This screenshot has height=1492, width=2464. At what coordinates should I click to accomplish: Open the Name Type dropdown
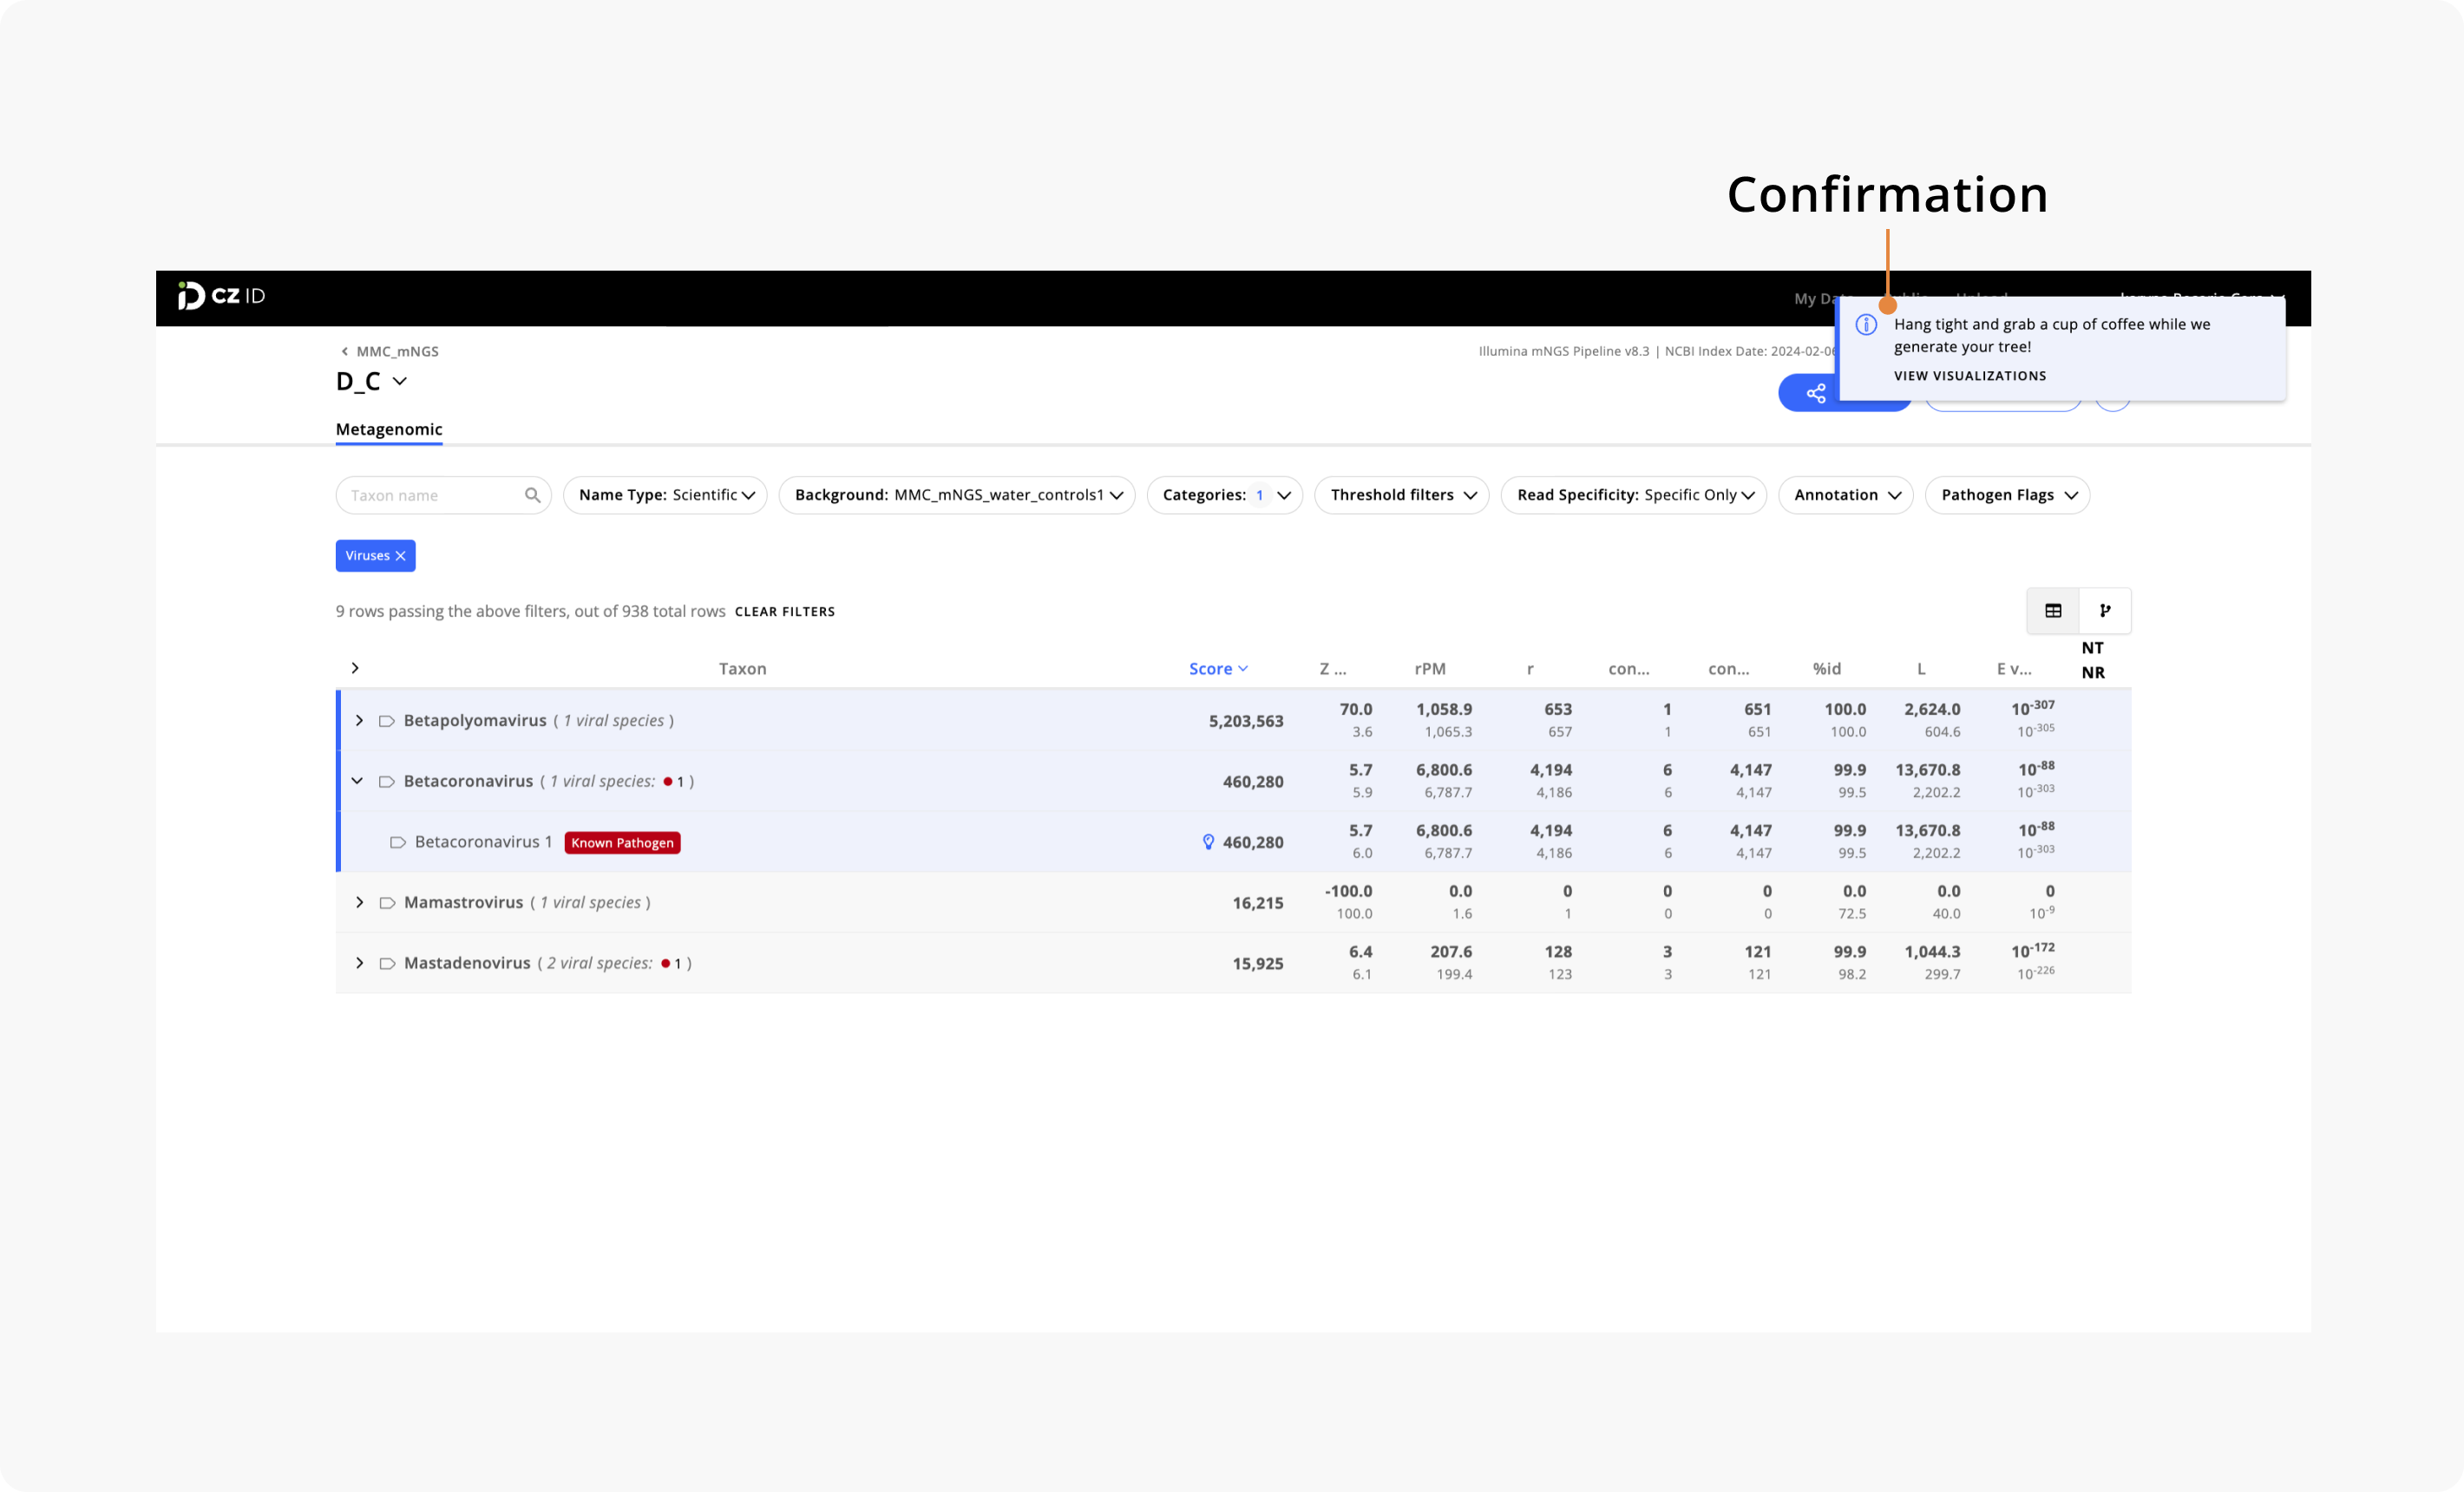pyautogui.click(x=665, y=495)
